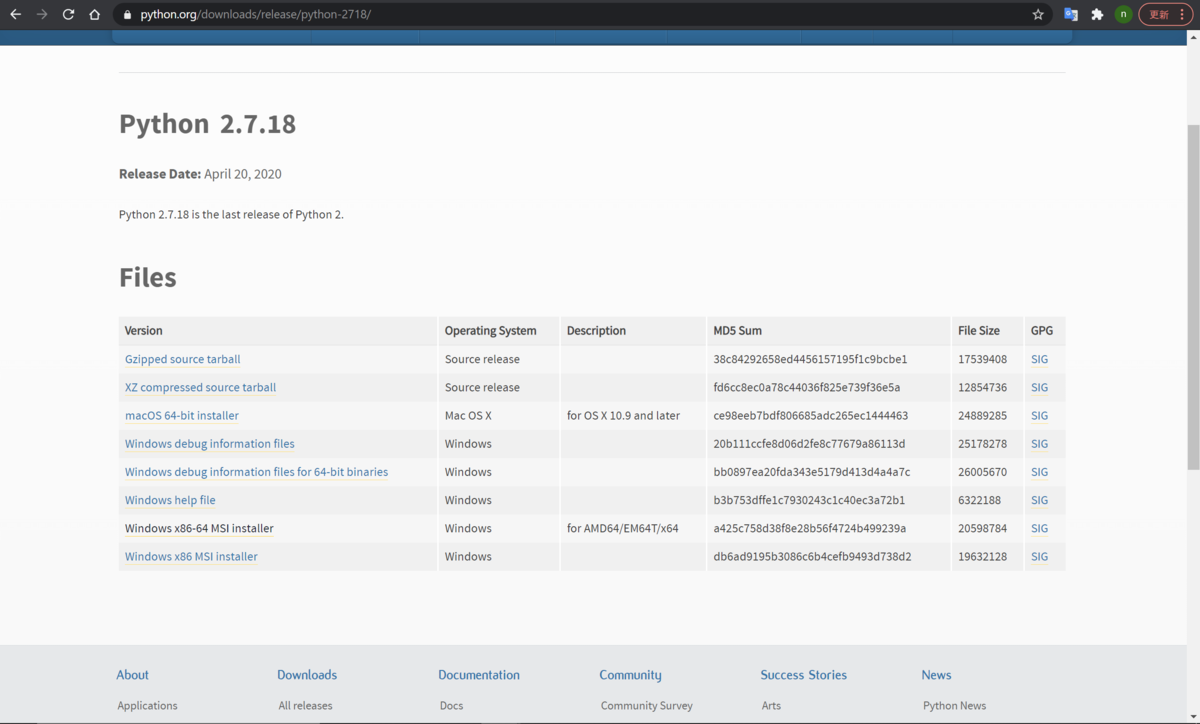1200x724 pixels.
Task: Go back with the browser back arrow
Action: coord(15,14)
